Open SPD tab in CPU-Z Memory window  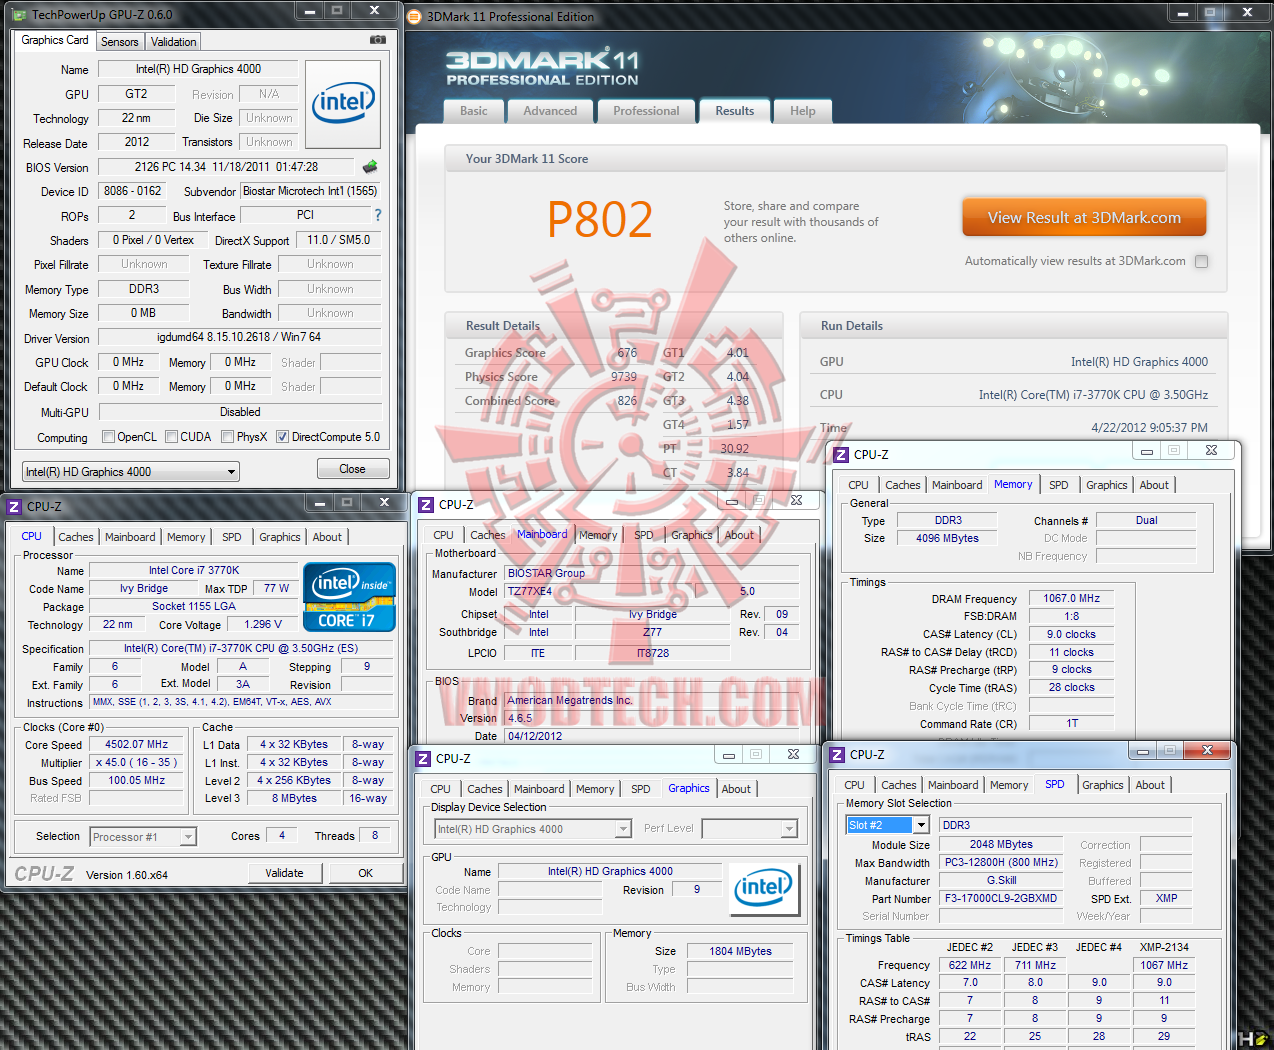coord(1059,485)
